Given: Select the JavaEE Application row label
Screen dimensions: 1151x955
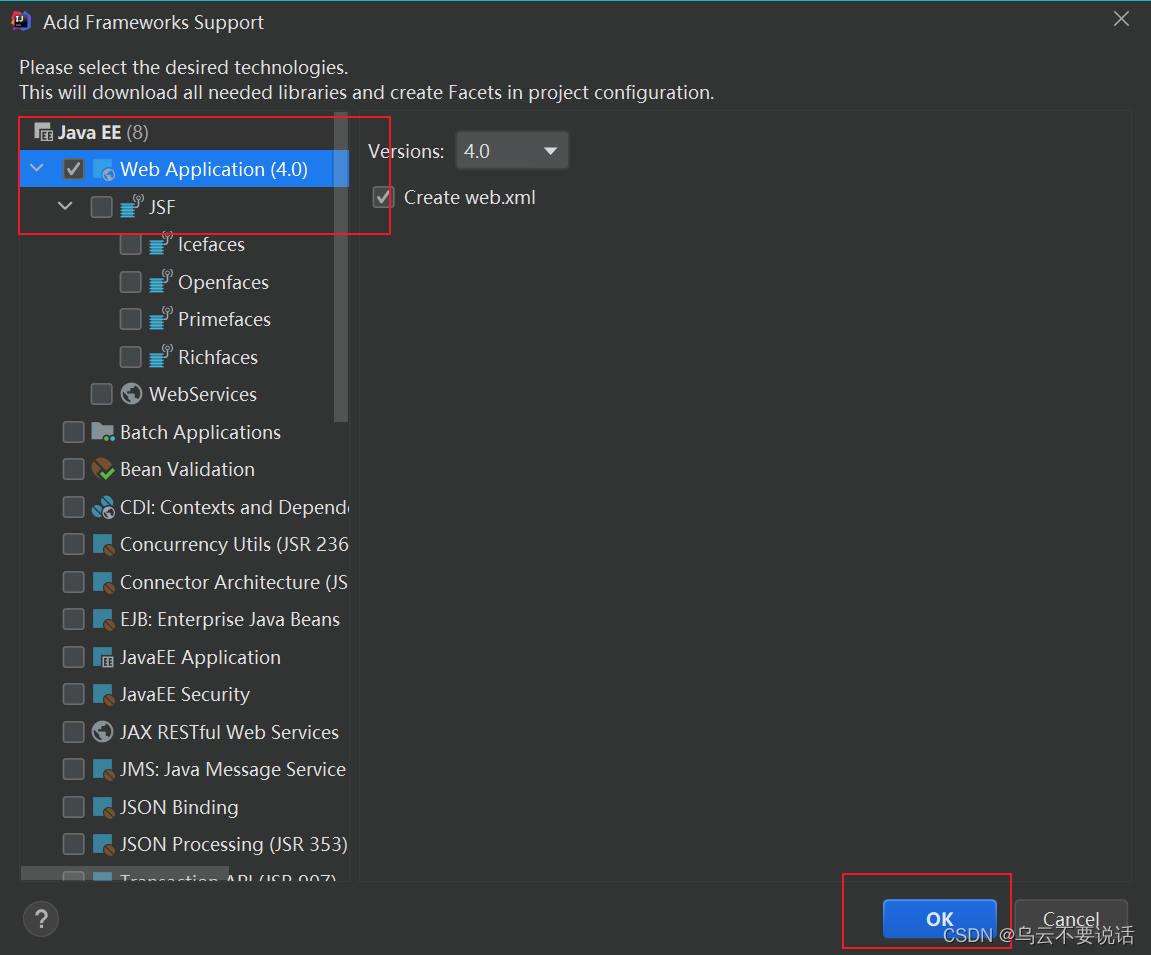Looking at the screenshot, I should click(x=200, y=658).
